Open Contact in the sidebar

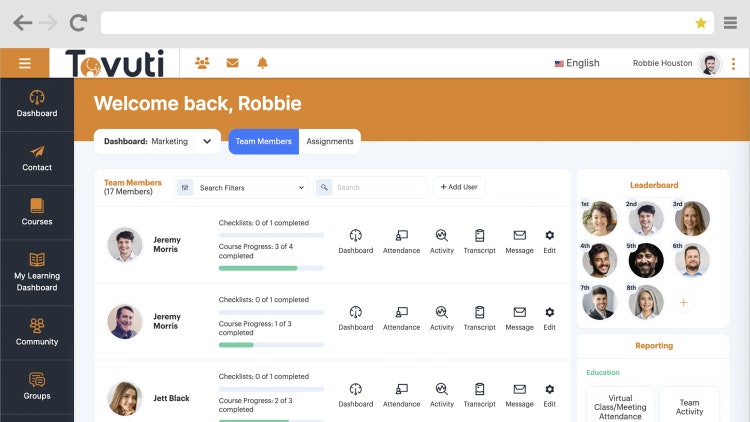click(x=37, y=158)
